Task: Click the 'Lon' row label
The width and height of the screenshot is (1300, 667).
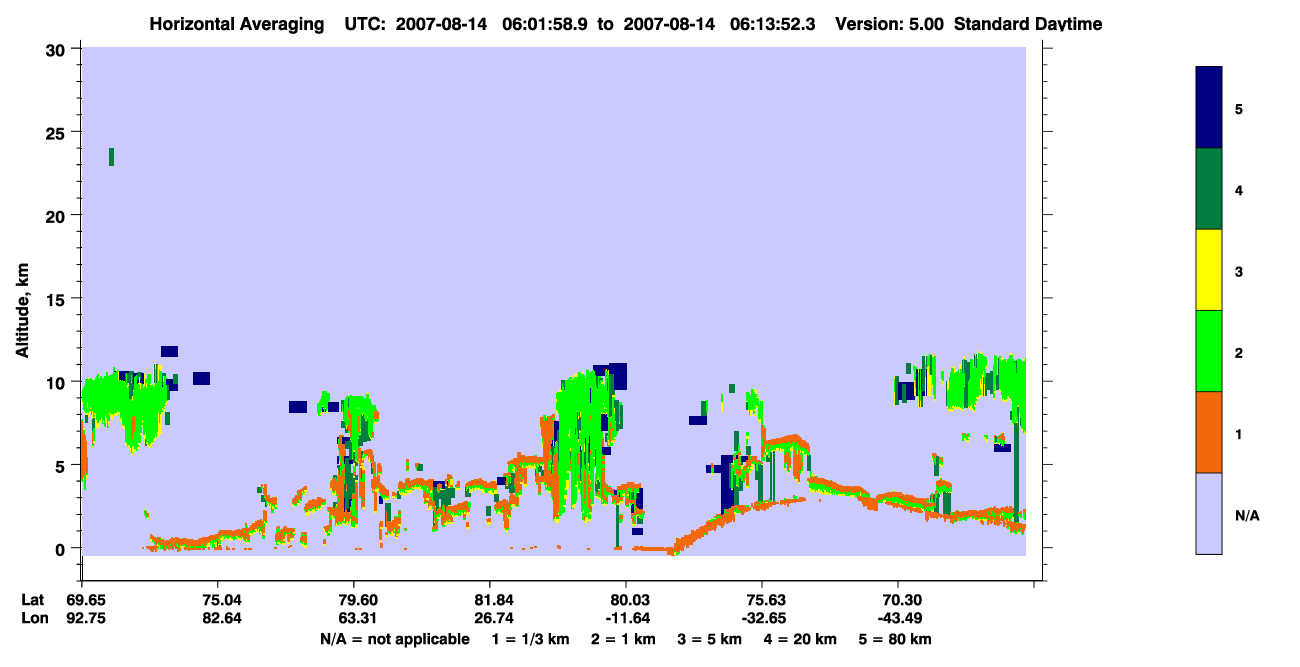Action: pos(34,618)
